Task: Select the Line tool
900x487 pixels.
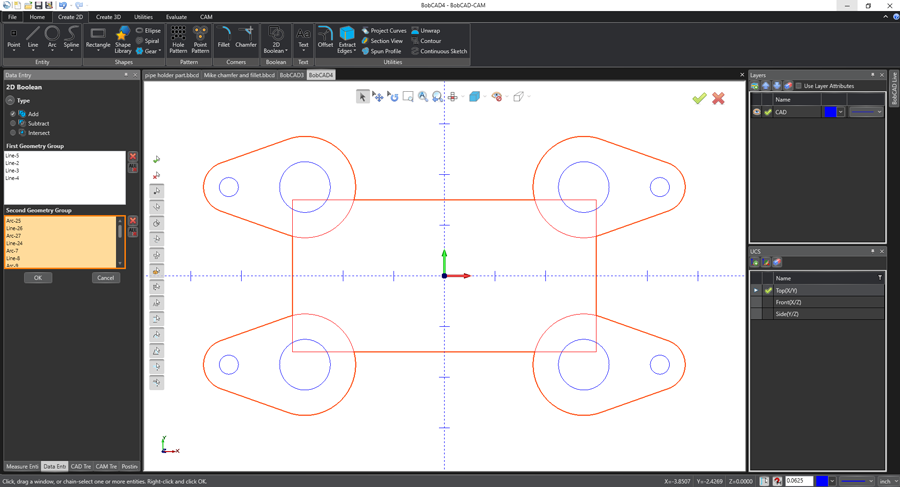Action: [x=33, y=38]
